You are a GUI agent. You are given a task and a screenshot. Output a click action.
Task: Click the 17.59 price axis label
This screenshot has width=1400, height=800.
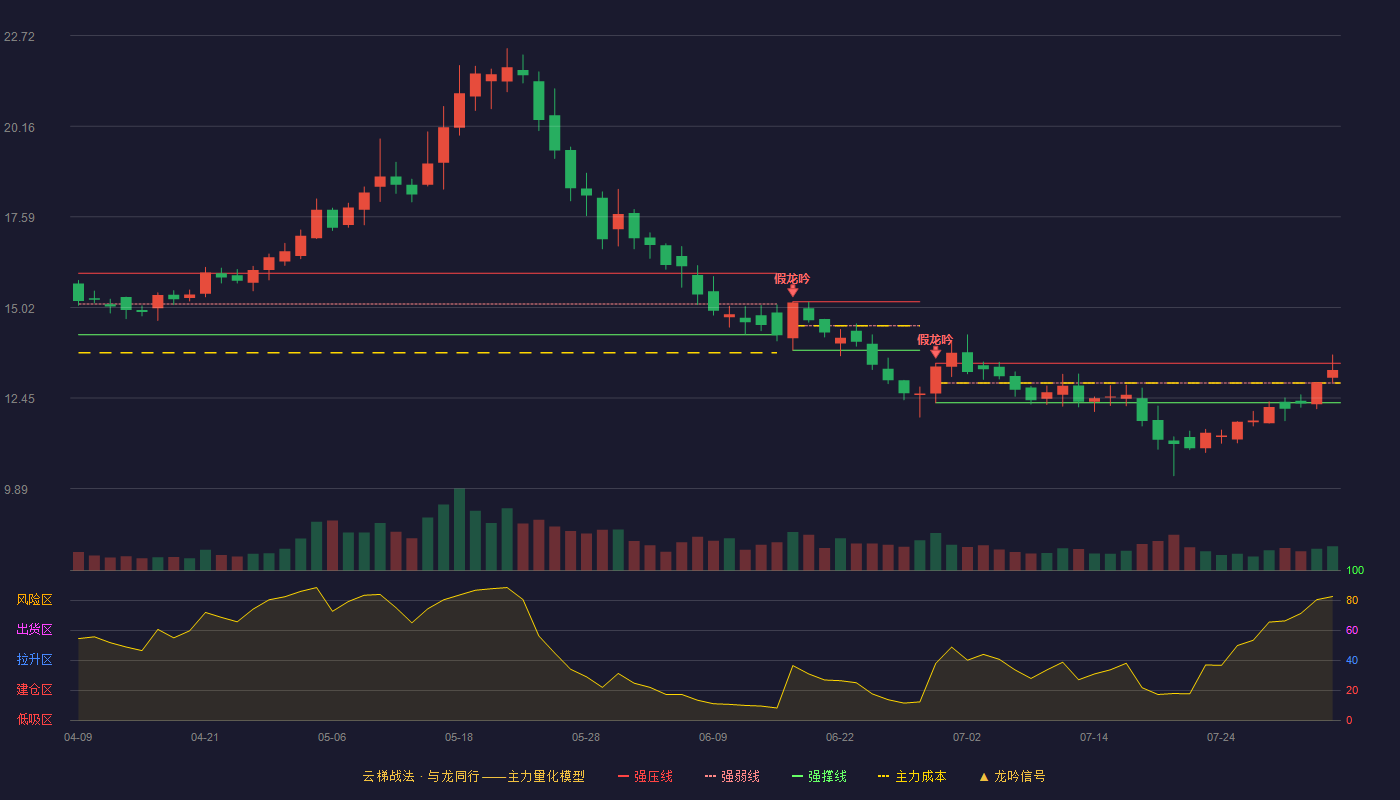[x=19, y=218]
